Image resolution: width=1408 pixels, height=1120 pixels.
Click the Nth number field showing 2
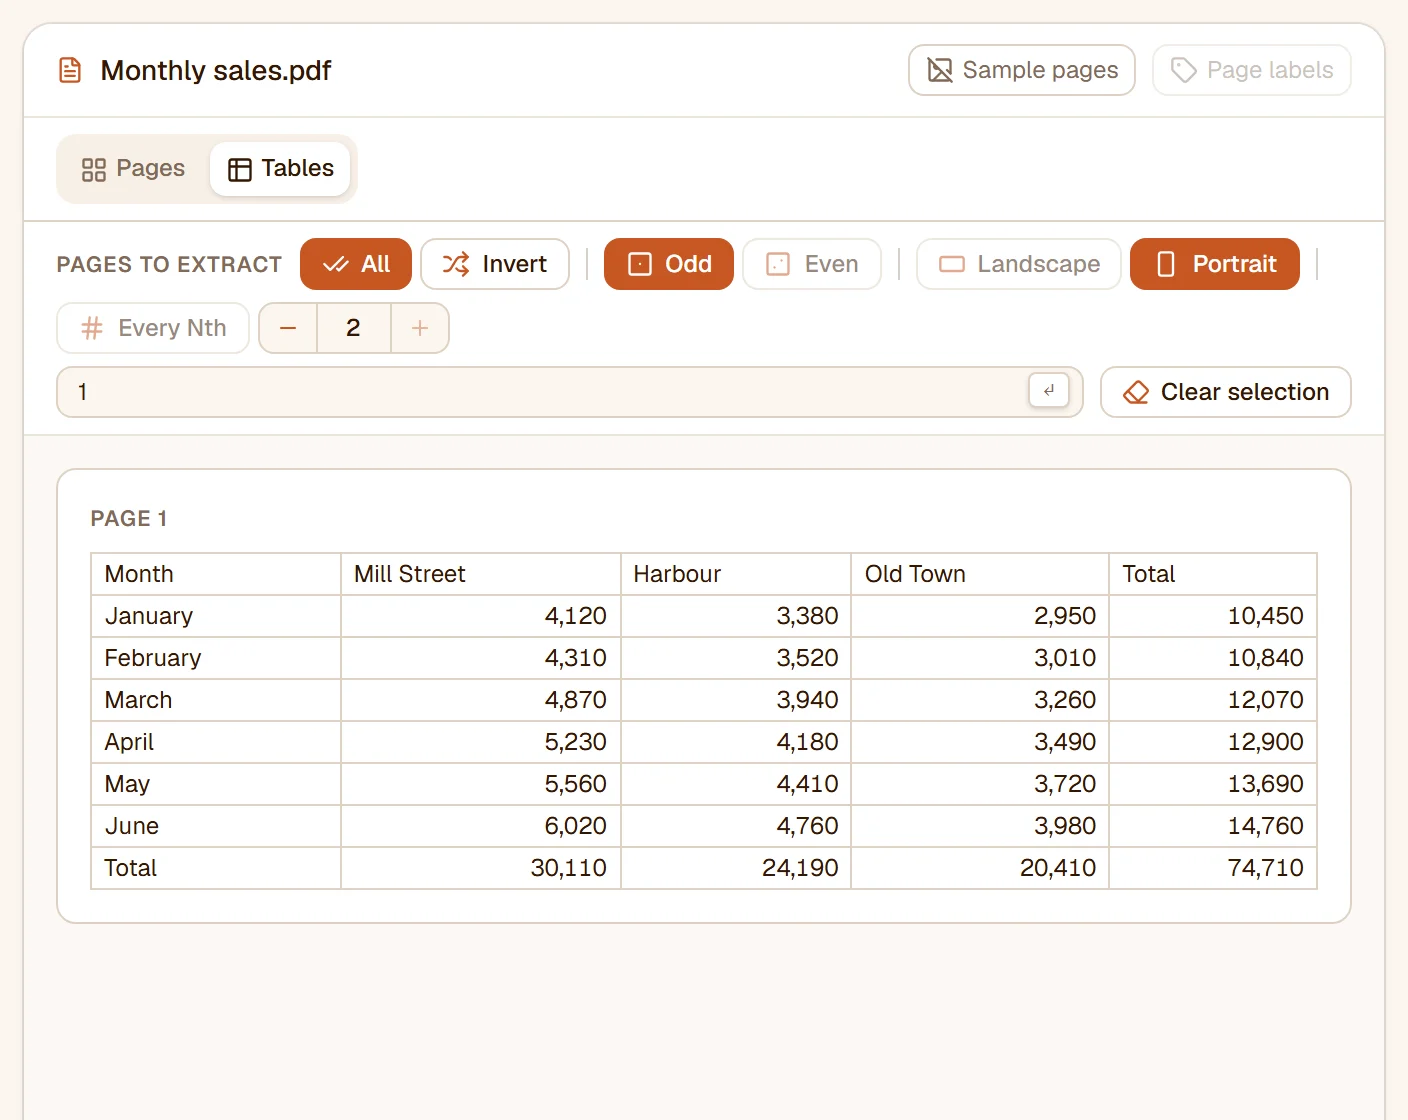pos(353,328)
